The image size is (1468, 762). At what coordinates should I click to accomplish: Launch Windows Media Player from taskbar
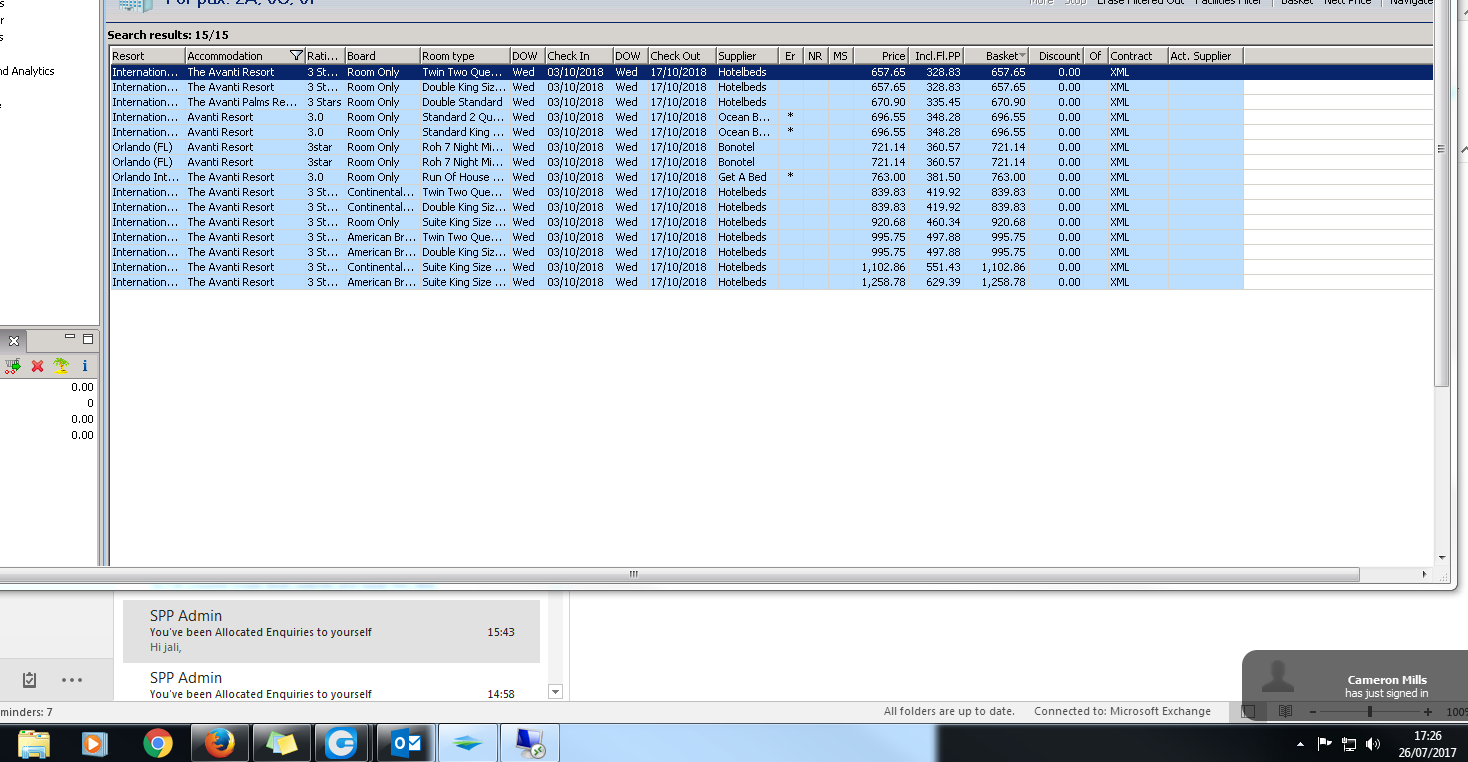[94, 743]
